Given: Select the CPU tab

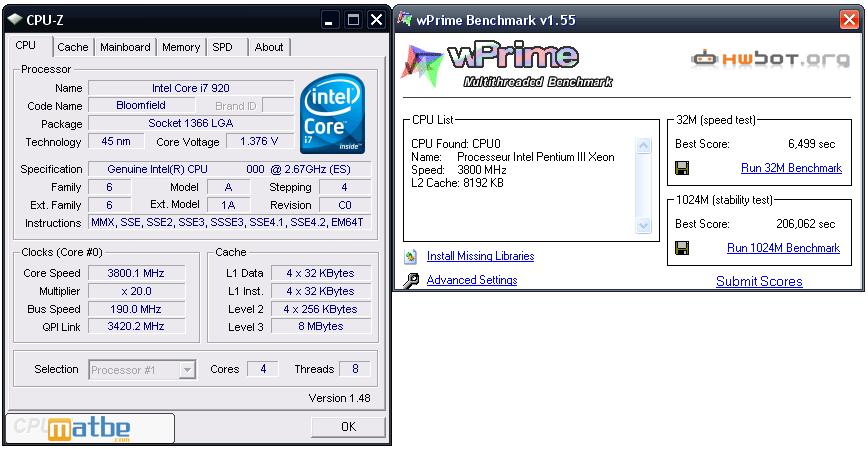Looking at the screenshot, I should point(25,45).
